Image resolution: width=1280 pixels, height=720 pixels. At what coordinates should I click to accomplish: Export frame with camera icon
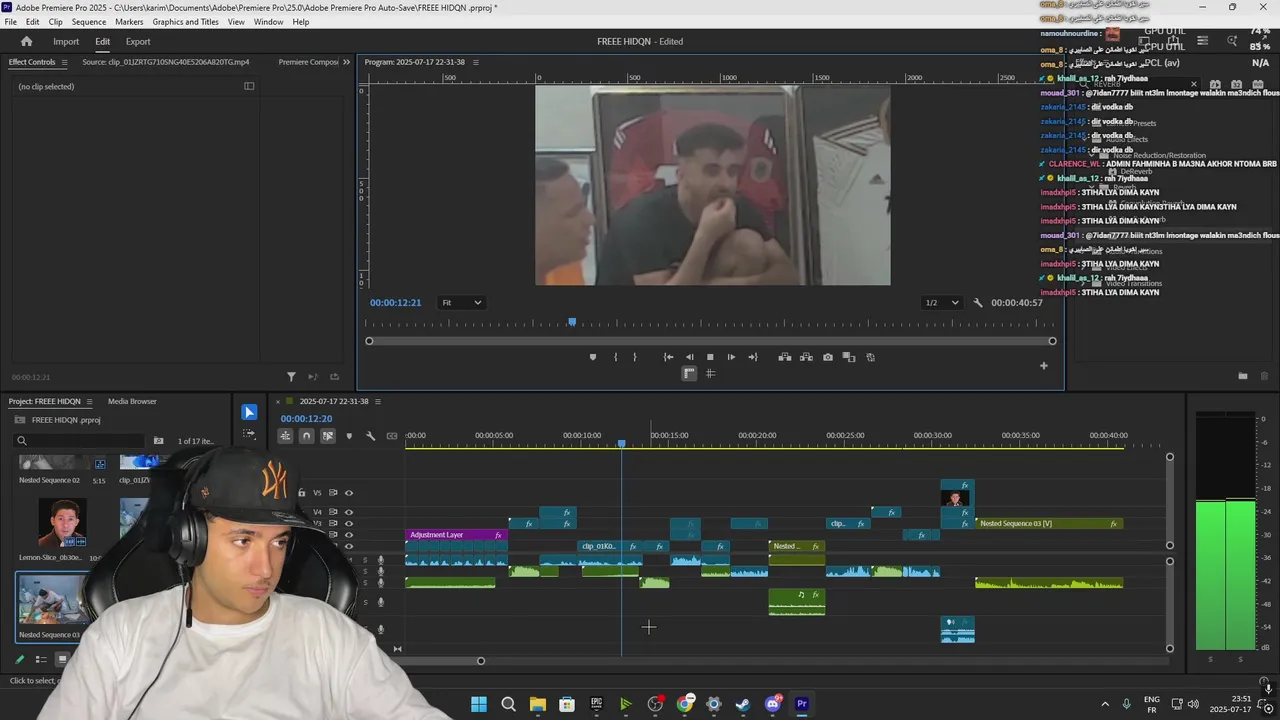[x=828, y=357]
